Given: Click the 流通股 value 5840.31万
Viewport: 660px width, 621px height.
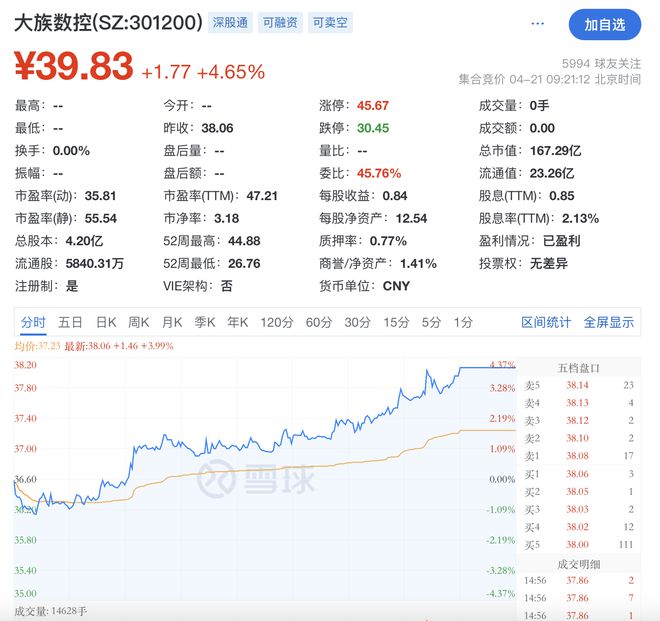Looking at the screenshot, I should point(95,264).
